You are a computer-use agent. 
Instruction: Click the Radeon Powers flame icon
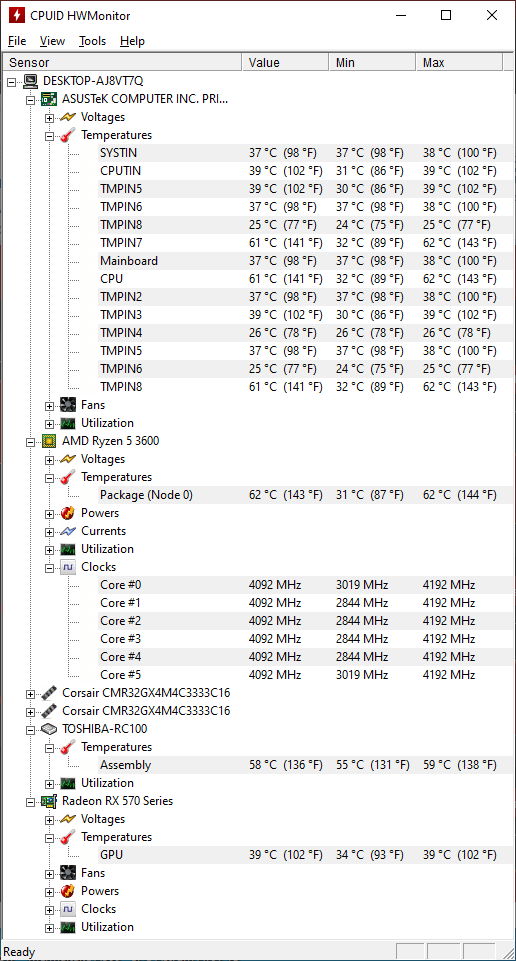(68, 891)
